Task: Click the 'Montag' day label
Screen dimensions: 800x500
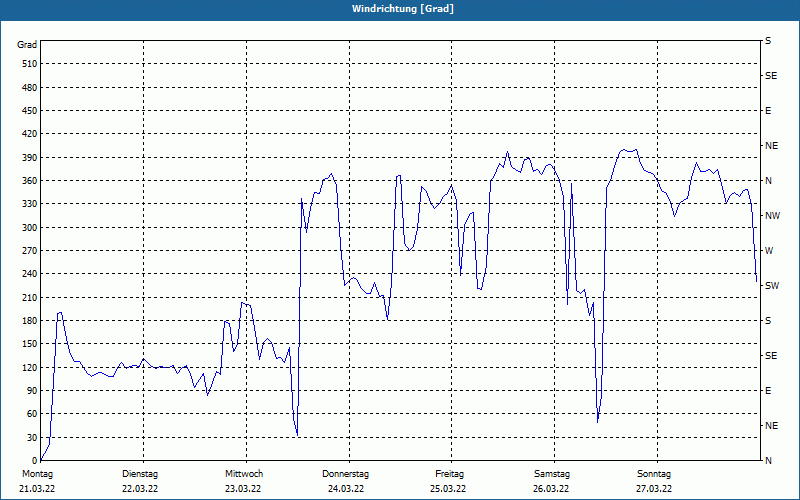Action: 38,474
